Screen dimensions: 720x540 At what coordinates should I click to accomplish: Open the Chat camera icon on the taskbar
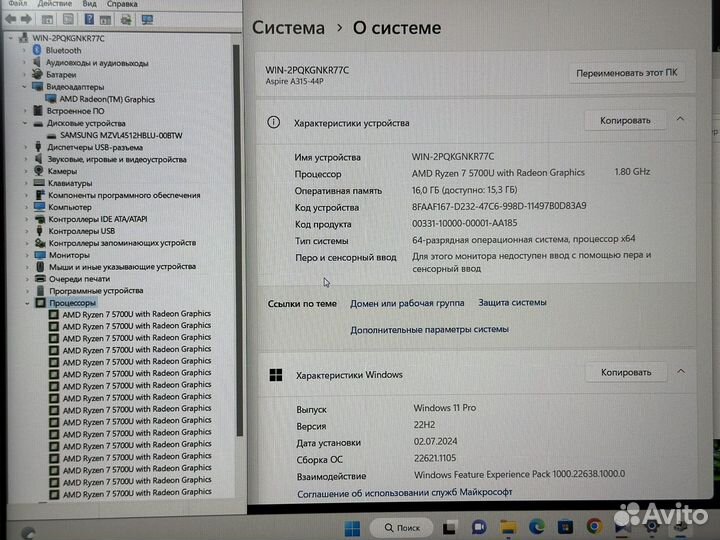click(x=479, y=528)
